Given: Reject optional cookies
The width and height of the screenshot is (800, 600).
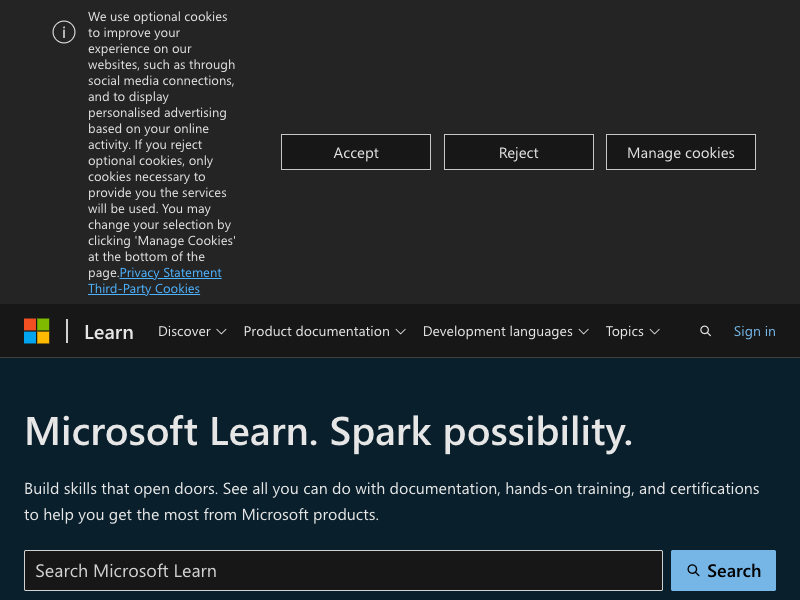Looking at the screenshot, I should coord(518,152).
